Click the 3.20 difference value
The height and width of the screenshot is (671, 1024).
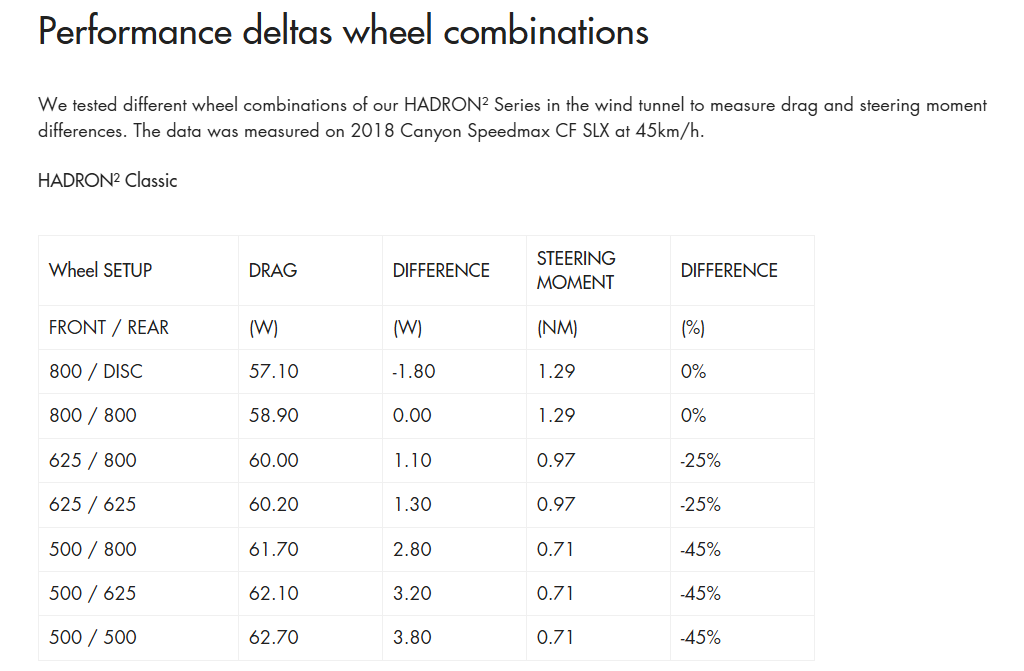412,593
